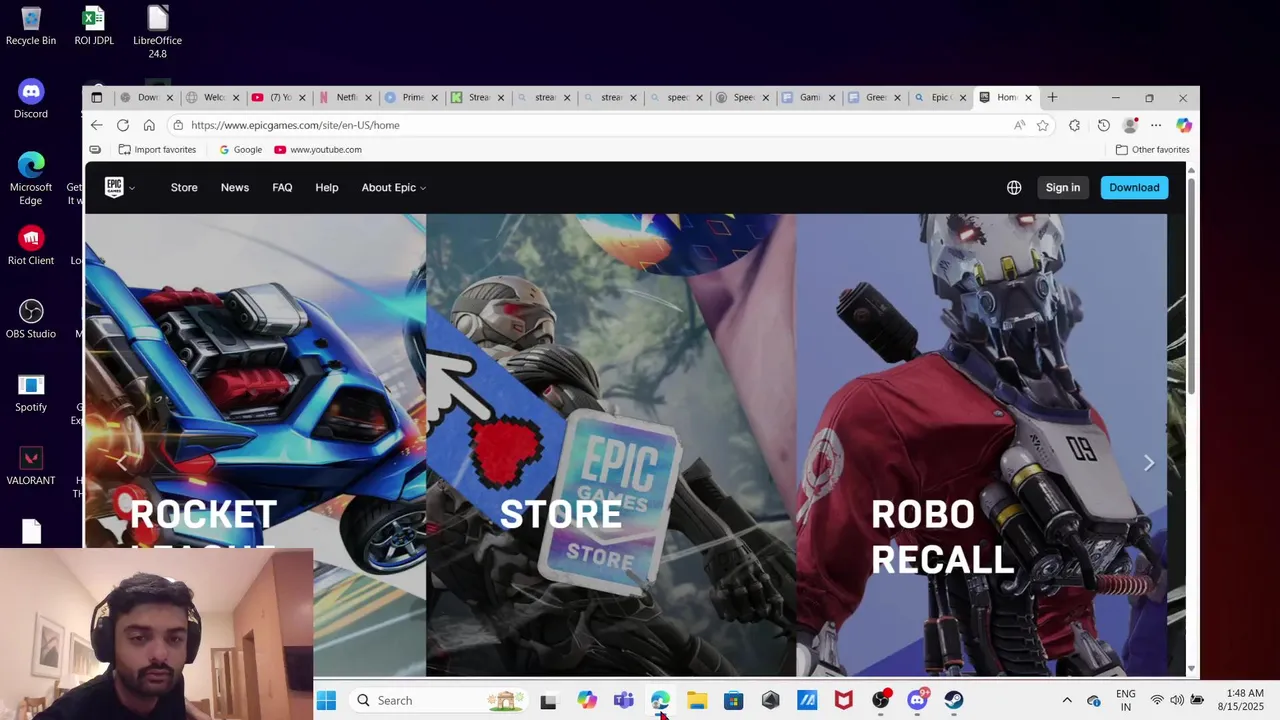
Task: Select LibreOffice 24.8 desktop icon
Action: point(157,32)
